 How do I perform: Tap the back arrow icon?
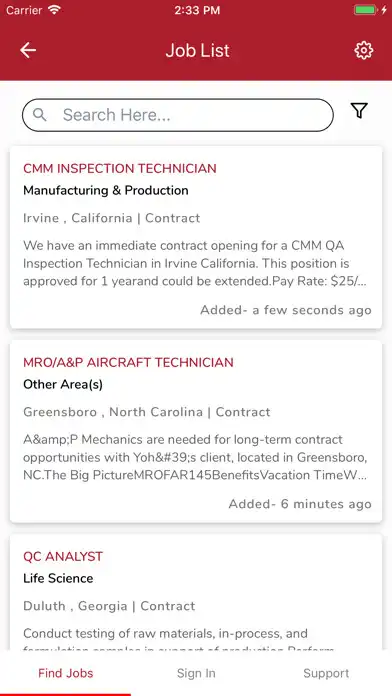(x=28, y=50)
